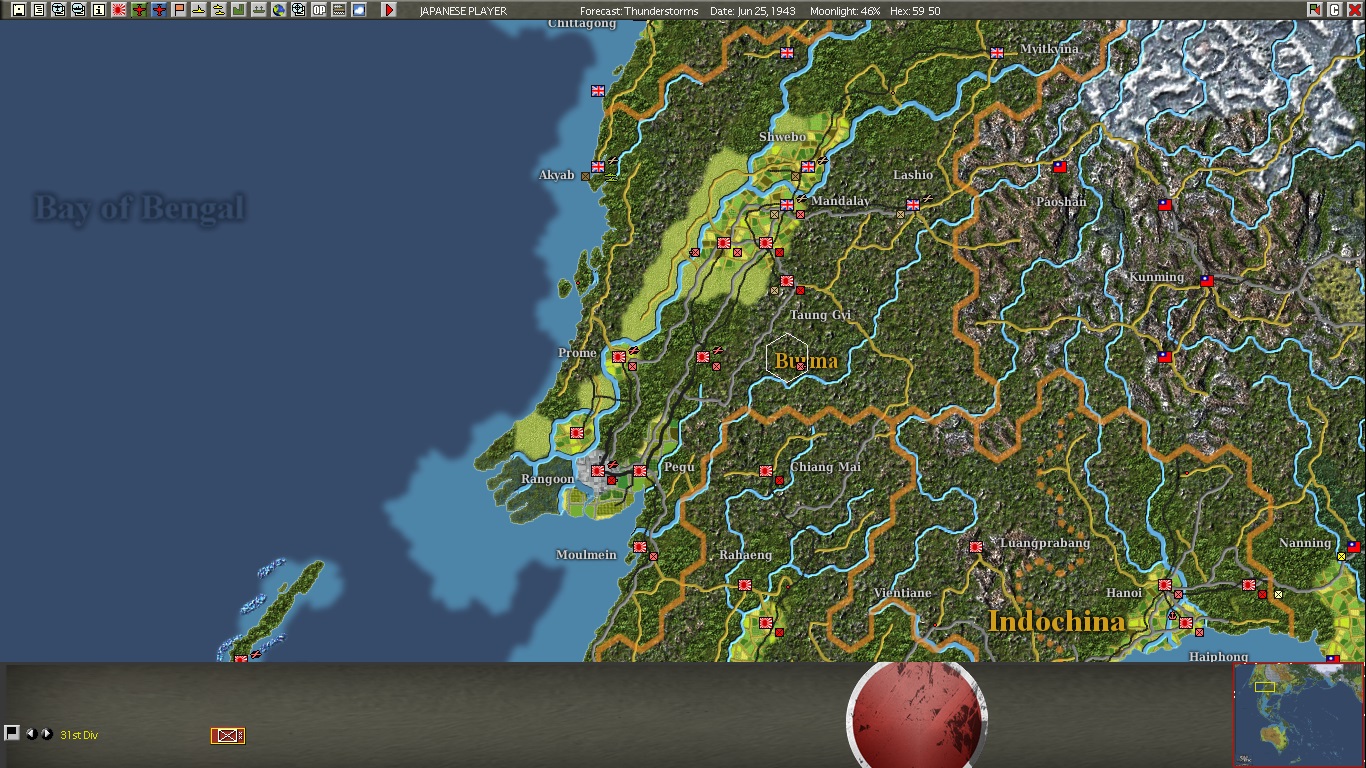
Task: Select the British flag unit at Akyab
Action: click(x=598, y=167)
